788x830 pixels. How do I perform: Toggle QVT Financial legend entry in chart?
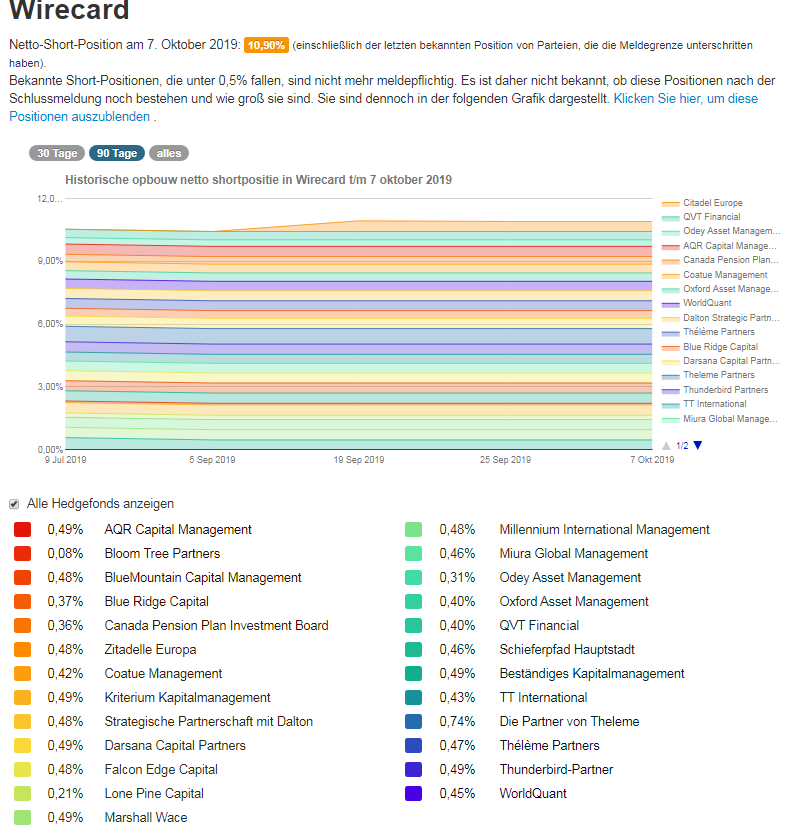point(701,217)
